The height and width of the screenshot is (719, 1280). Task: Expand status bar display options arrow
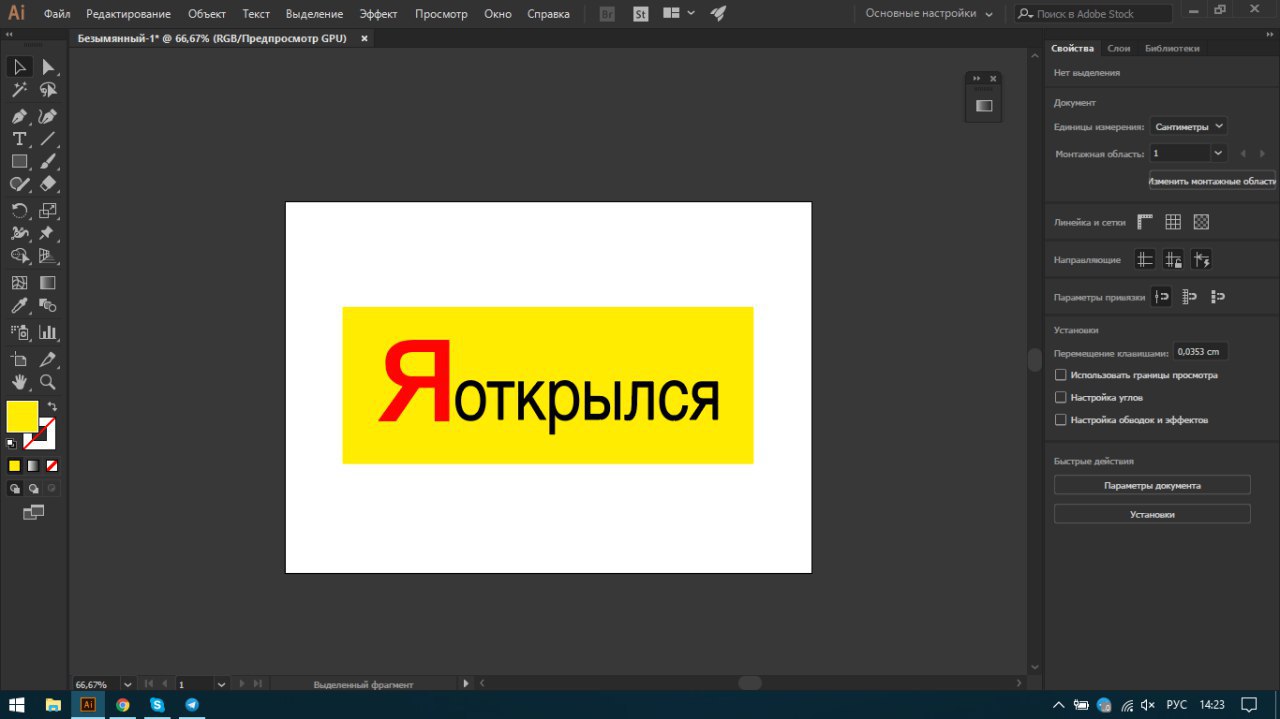pyautogui.click(x=465, y=684)
